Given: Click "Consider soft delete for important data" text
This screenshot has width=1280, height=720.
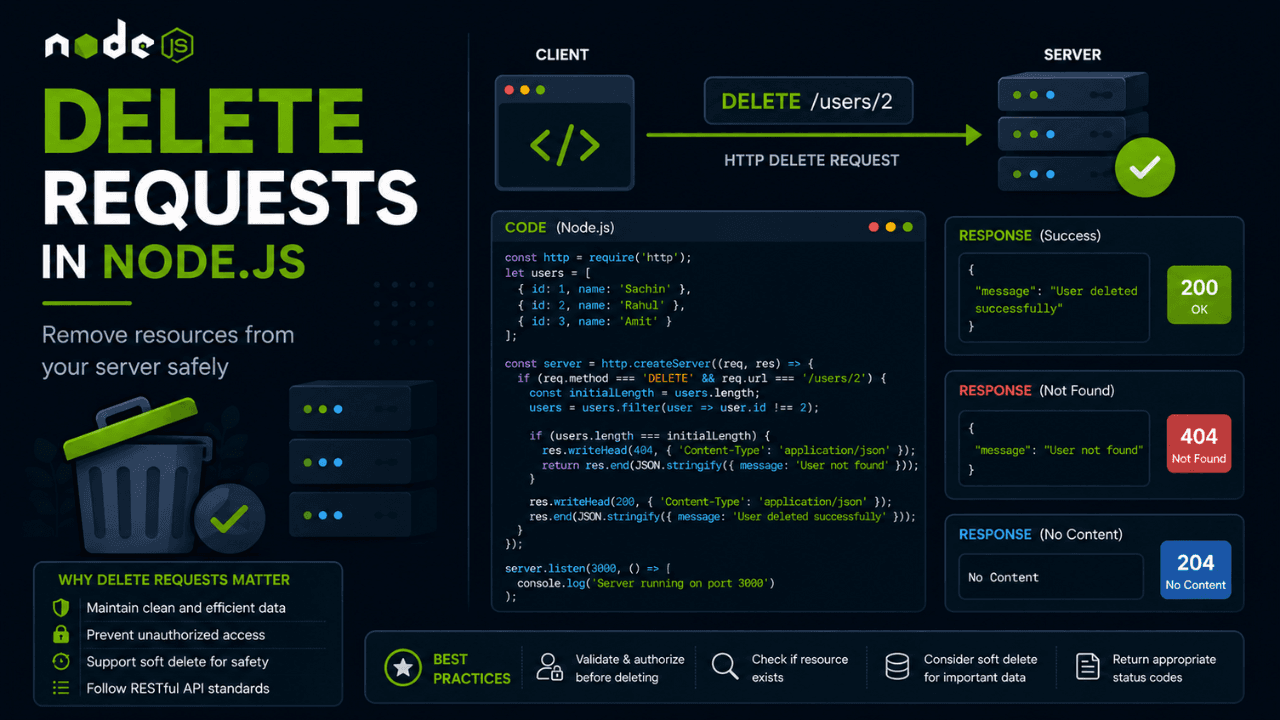Looking at the screenshot, I should [x=981, y=668].
